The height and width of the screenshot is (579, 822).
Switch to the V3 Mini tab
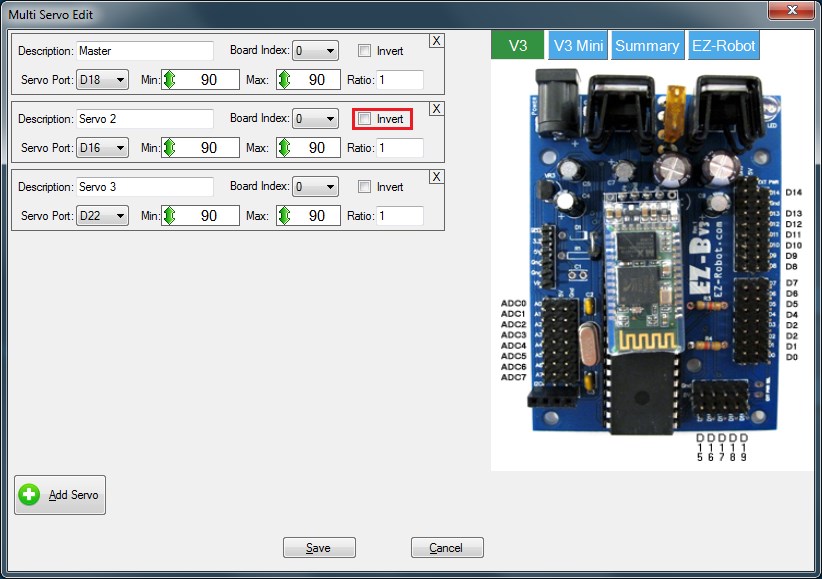pos(578,46)
